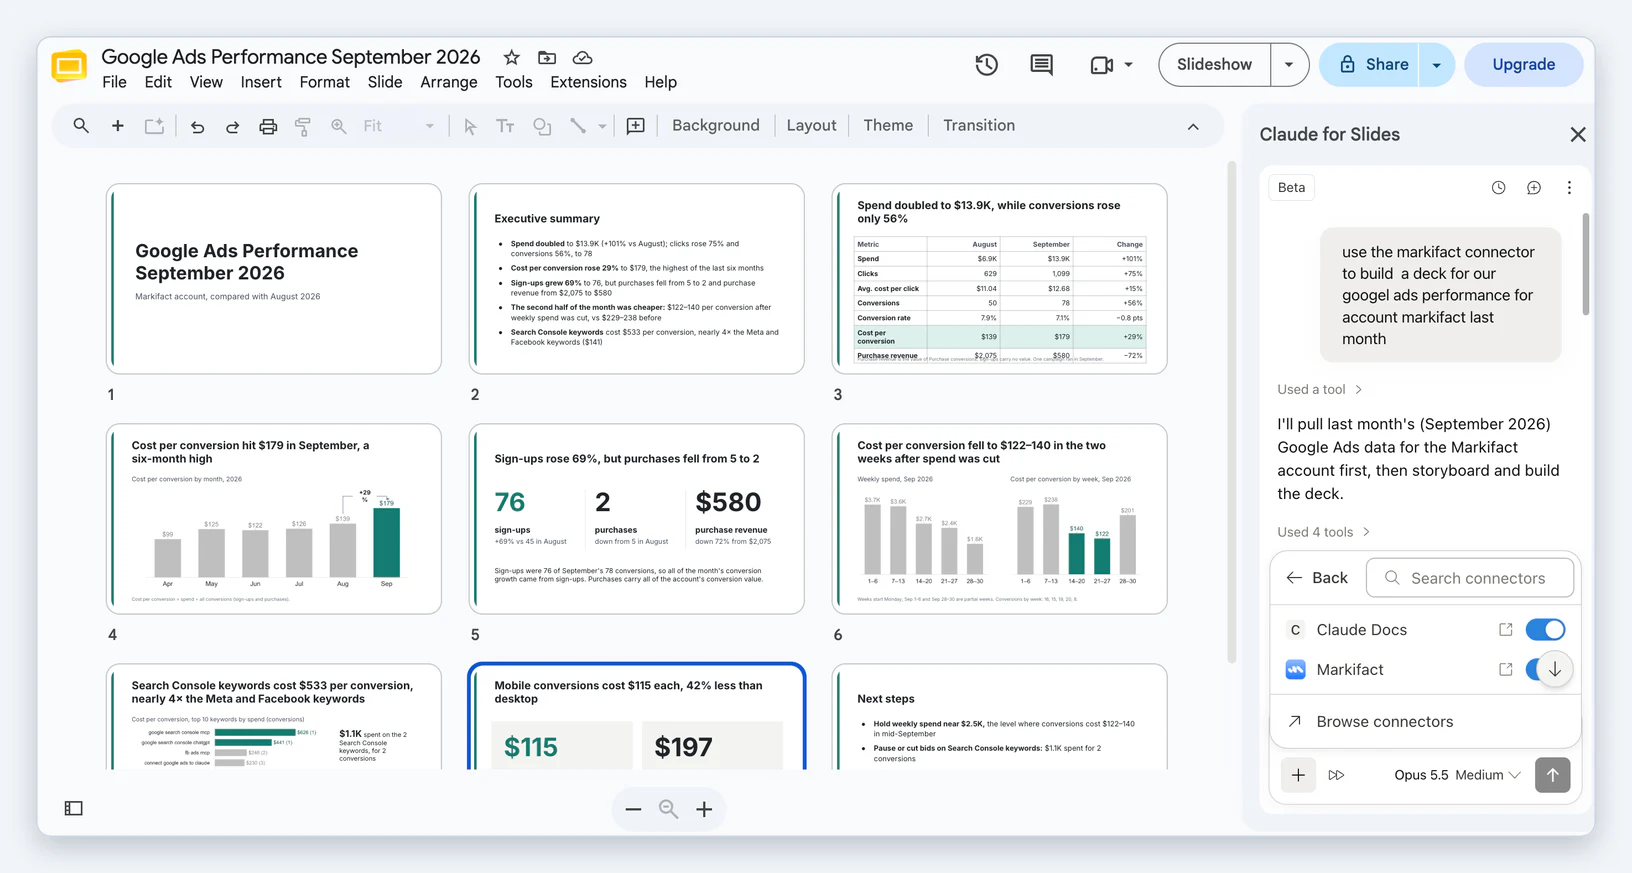Start a new chat in Claude panel
This screenshot has height=873, width=1632.
[x=1534, y=188]
